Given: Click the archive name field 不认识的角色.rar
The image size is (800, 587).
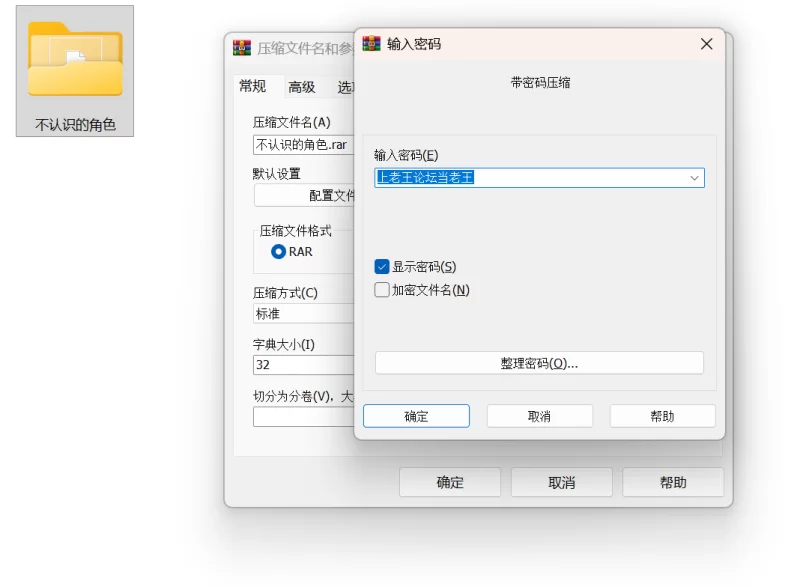Looking at the screenshot, I should pos(304,145).
